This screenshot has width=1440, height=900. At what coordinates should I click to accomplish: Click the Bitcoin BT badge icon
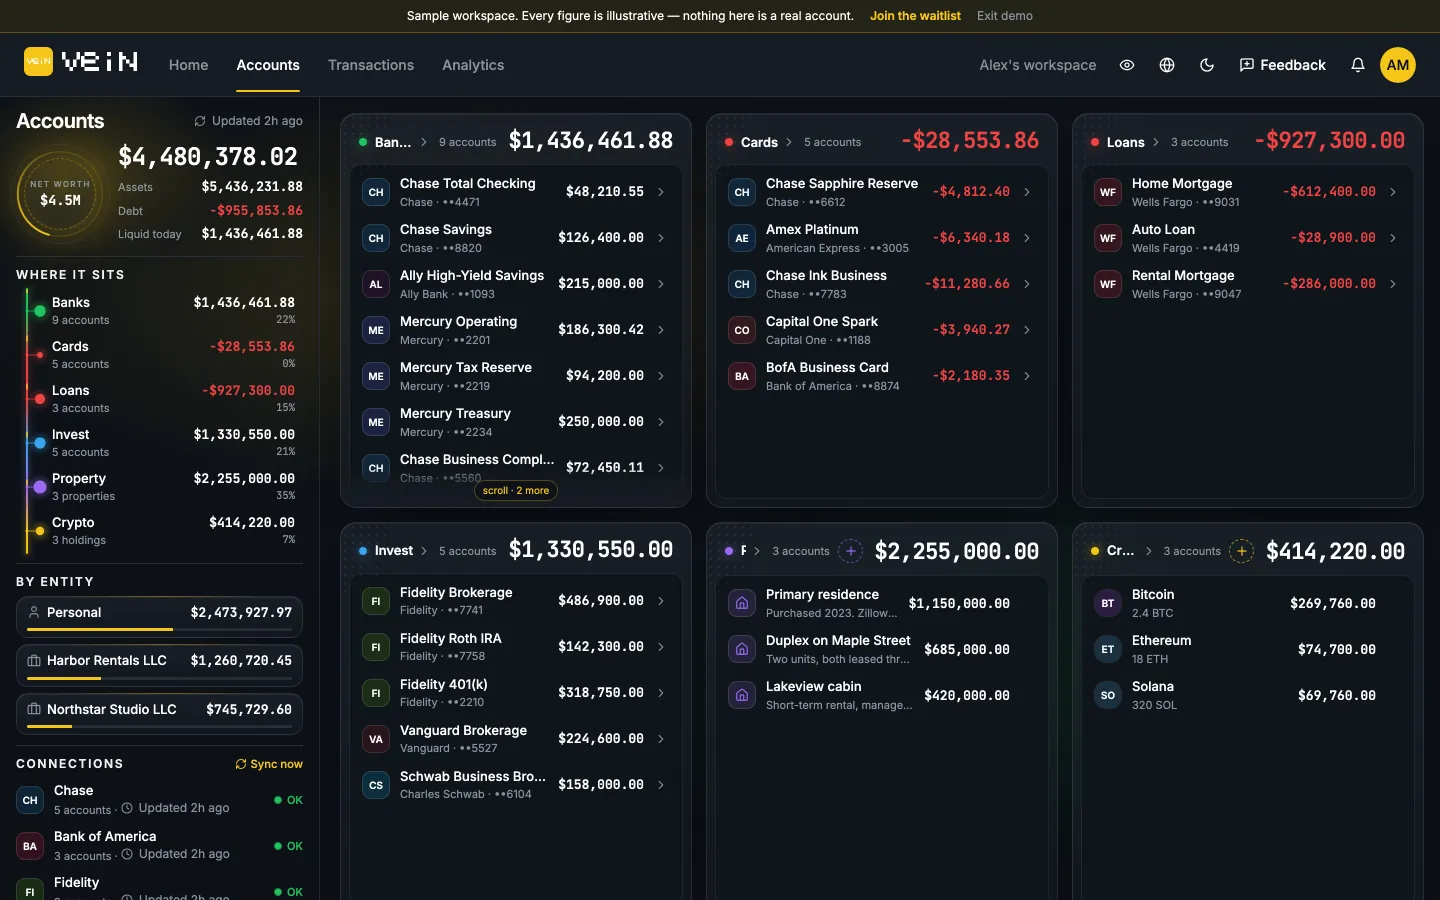[1108, 603]
